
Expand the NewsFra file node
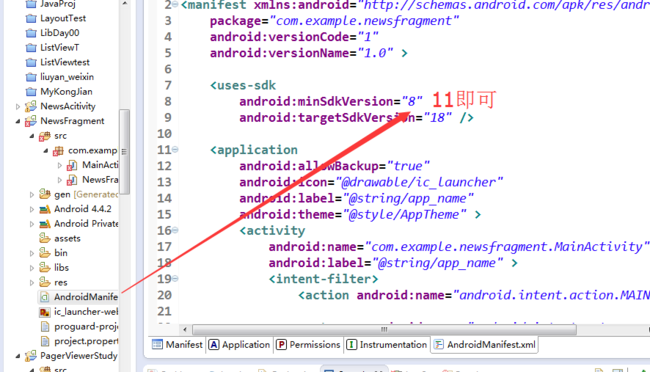pyautogui.click(x=60, y=180)
